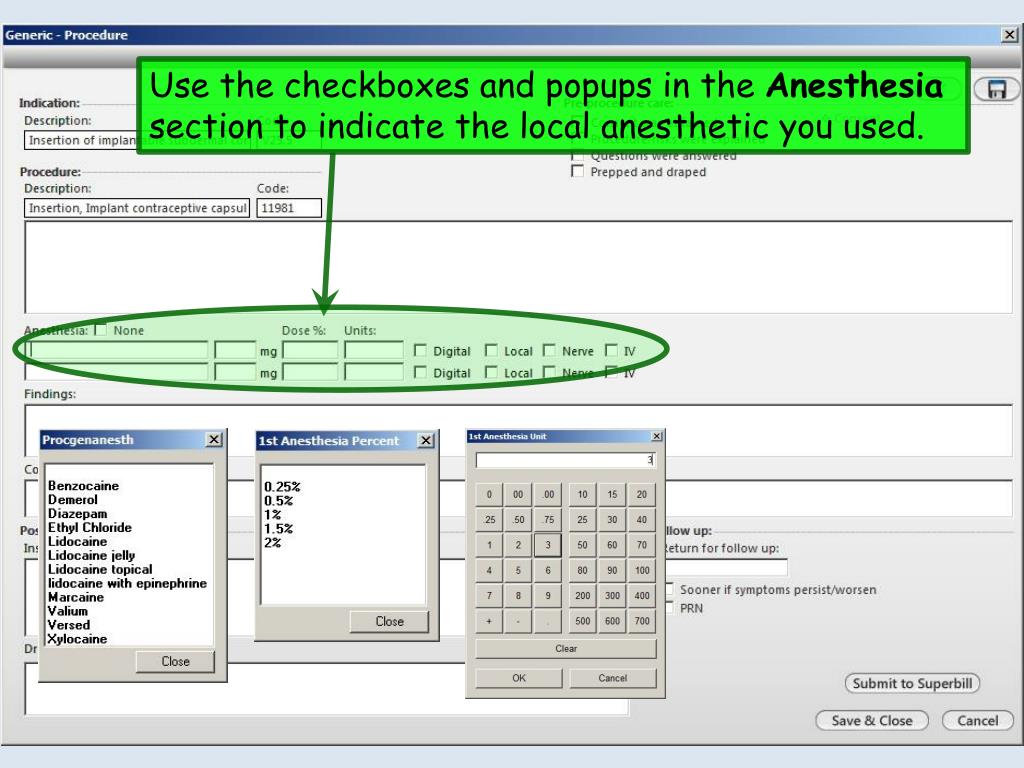
Task: Choose 0.25% anesthesia percent
Action: pos(282,487)
